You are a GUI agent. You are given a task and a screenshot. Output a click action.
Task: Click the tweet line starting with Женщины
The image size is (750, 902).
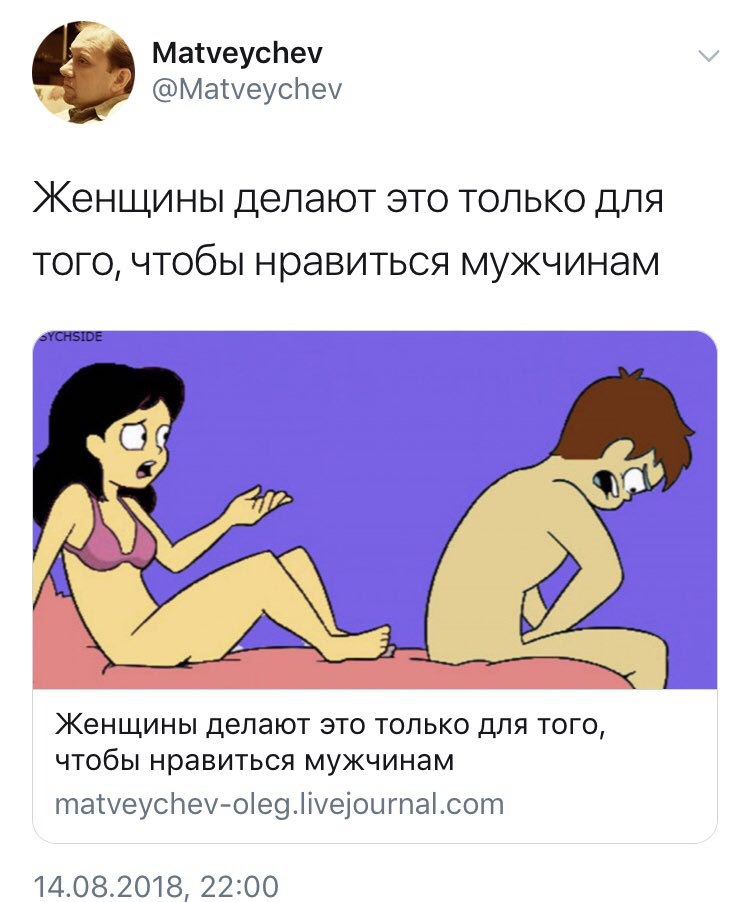point(349,200)
